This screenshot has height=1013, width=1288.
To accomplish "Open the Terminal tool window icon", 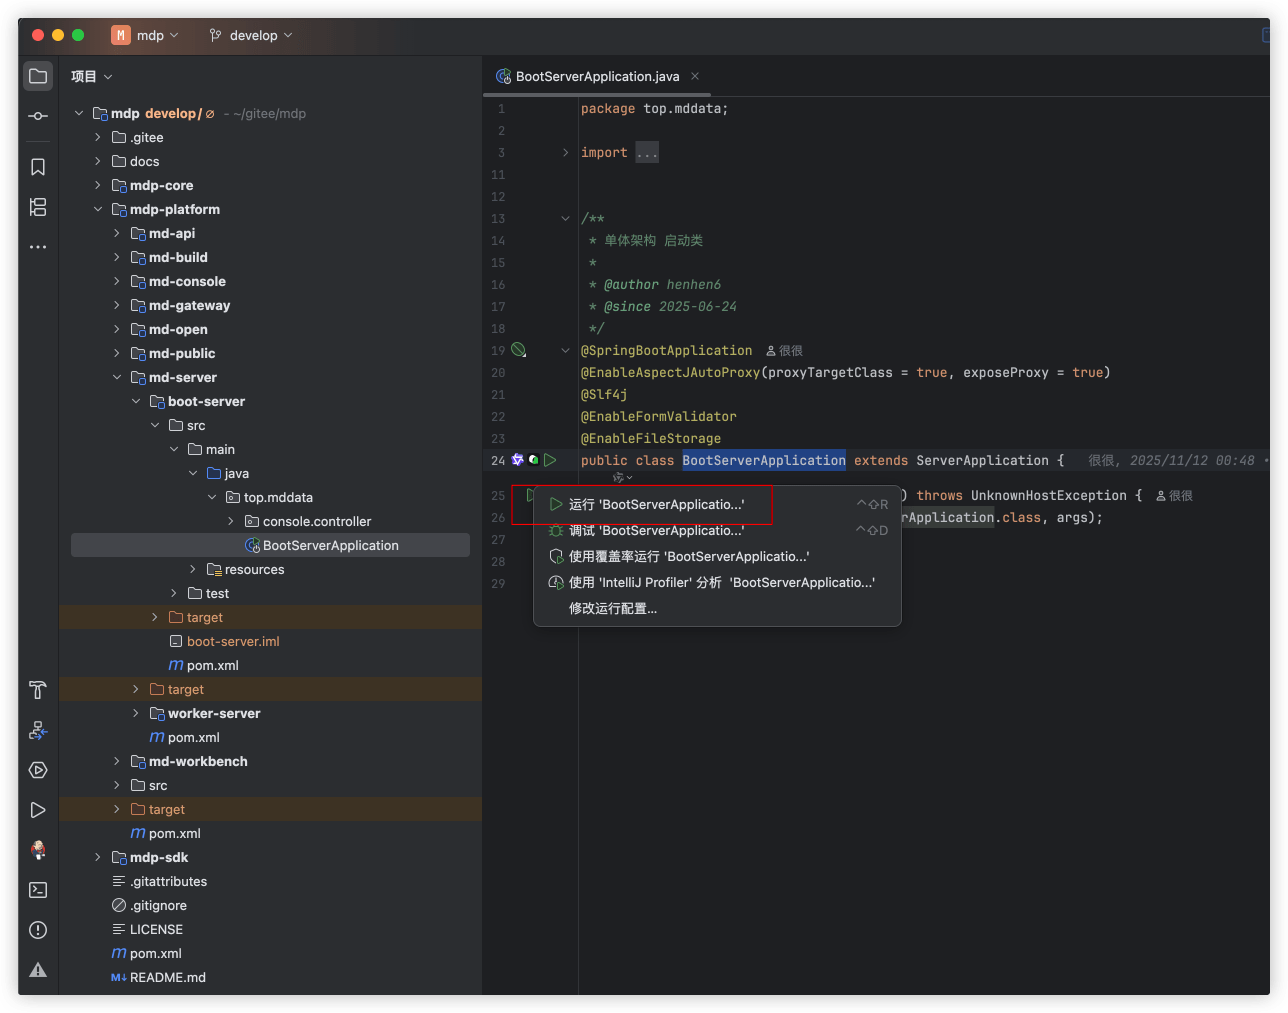I will [38, 890].
